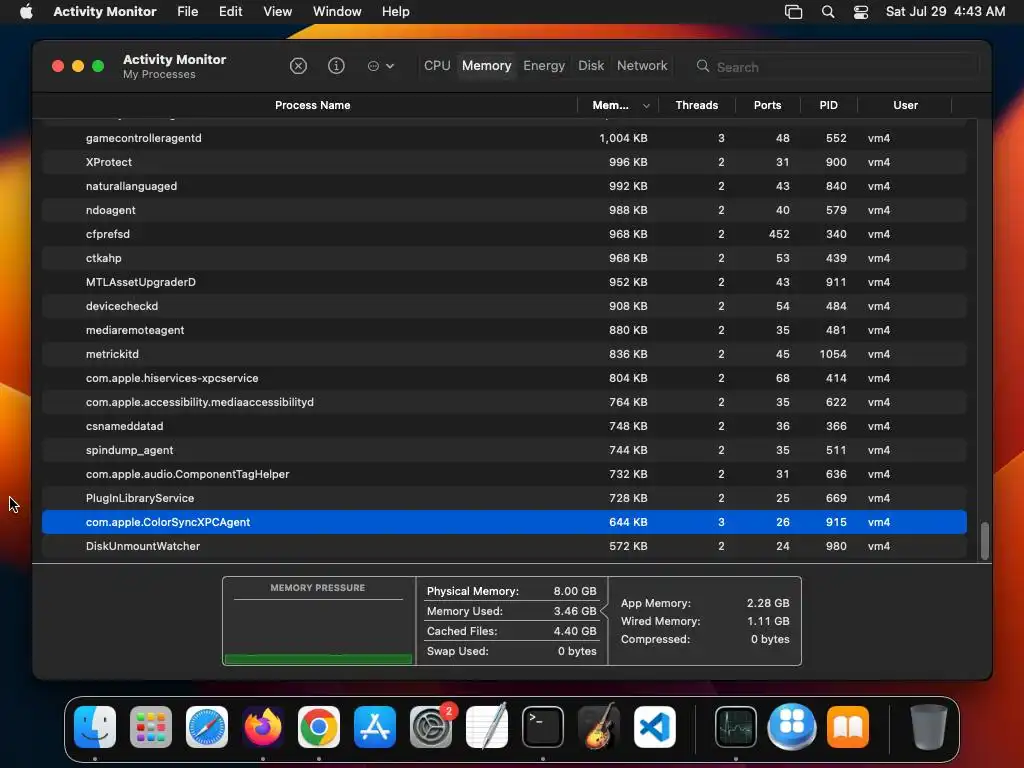1024x768 pixels.
Task: Launch Firefox from the Dock
Action: coord(263,727)
